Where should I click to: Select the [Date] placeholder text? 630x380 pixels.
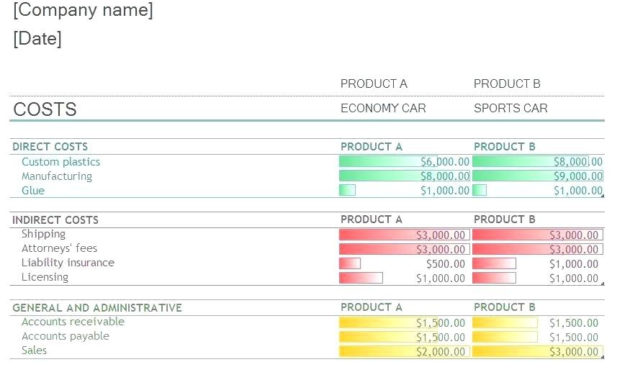click(37, 39)
